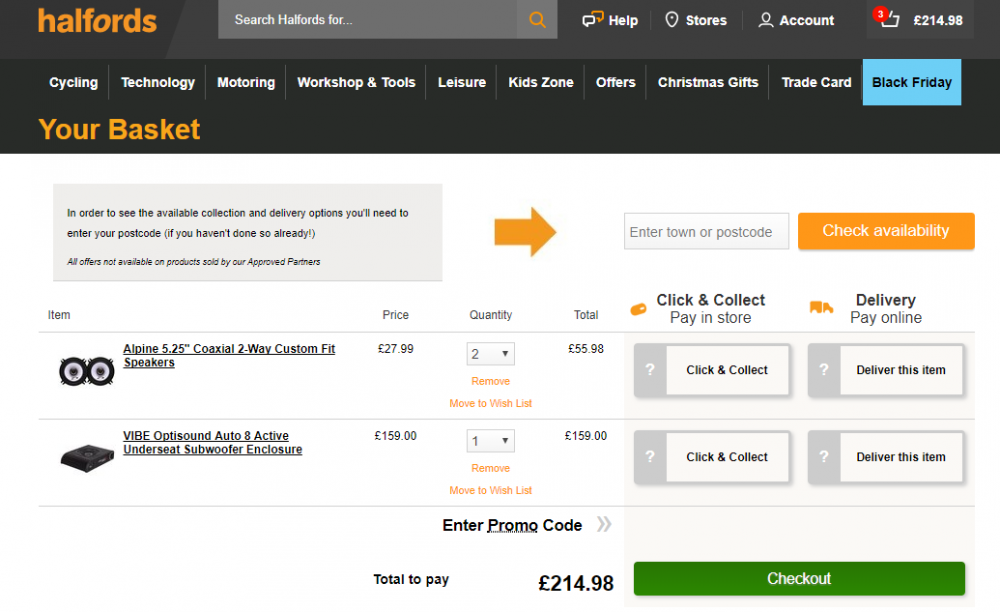Click the Click & Collect tag icon
Viewport: 1000px width, 612px height.
point(638,309)
